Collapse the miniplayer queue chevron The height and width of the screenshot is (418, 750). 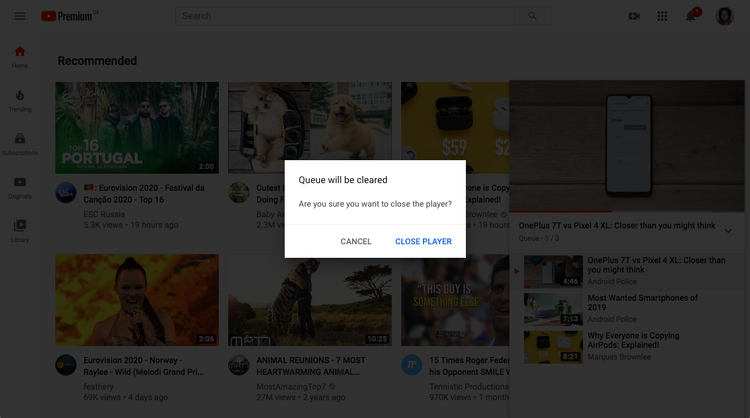pos(728,231)
